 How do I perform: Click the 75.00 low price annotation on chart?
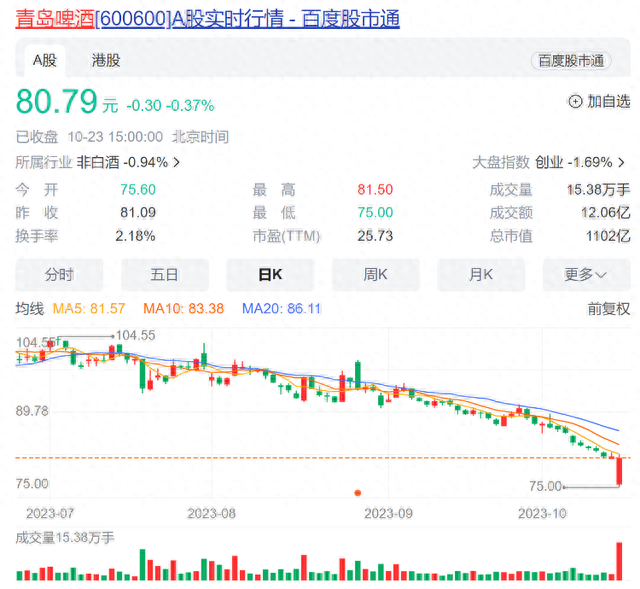[546, 486]
